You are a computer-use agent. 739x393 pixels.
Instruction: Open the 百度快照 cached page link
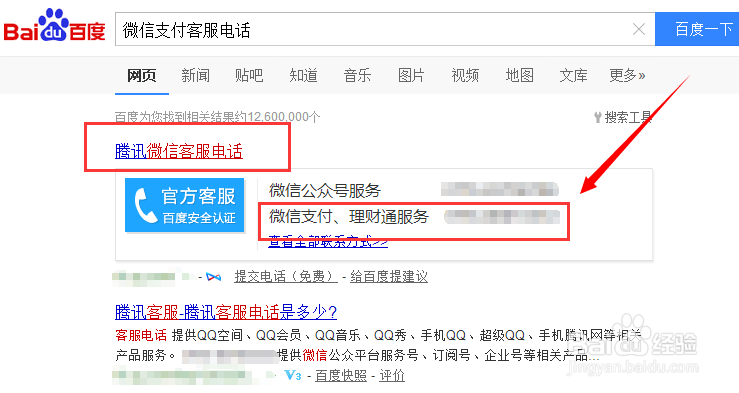[x=341, y=376]
